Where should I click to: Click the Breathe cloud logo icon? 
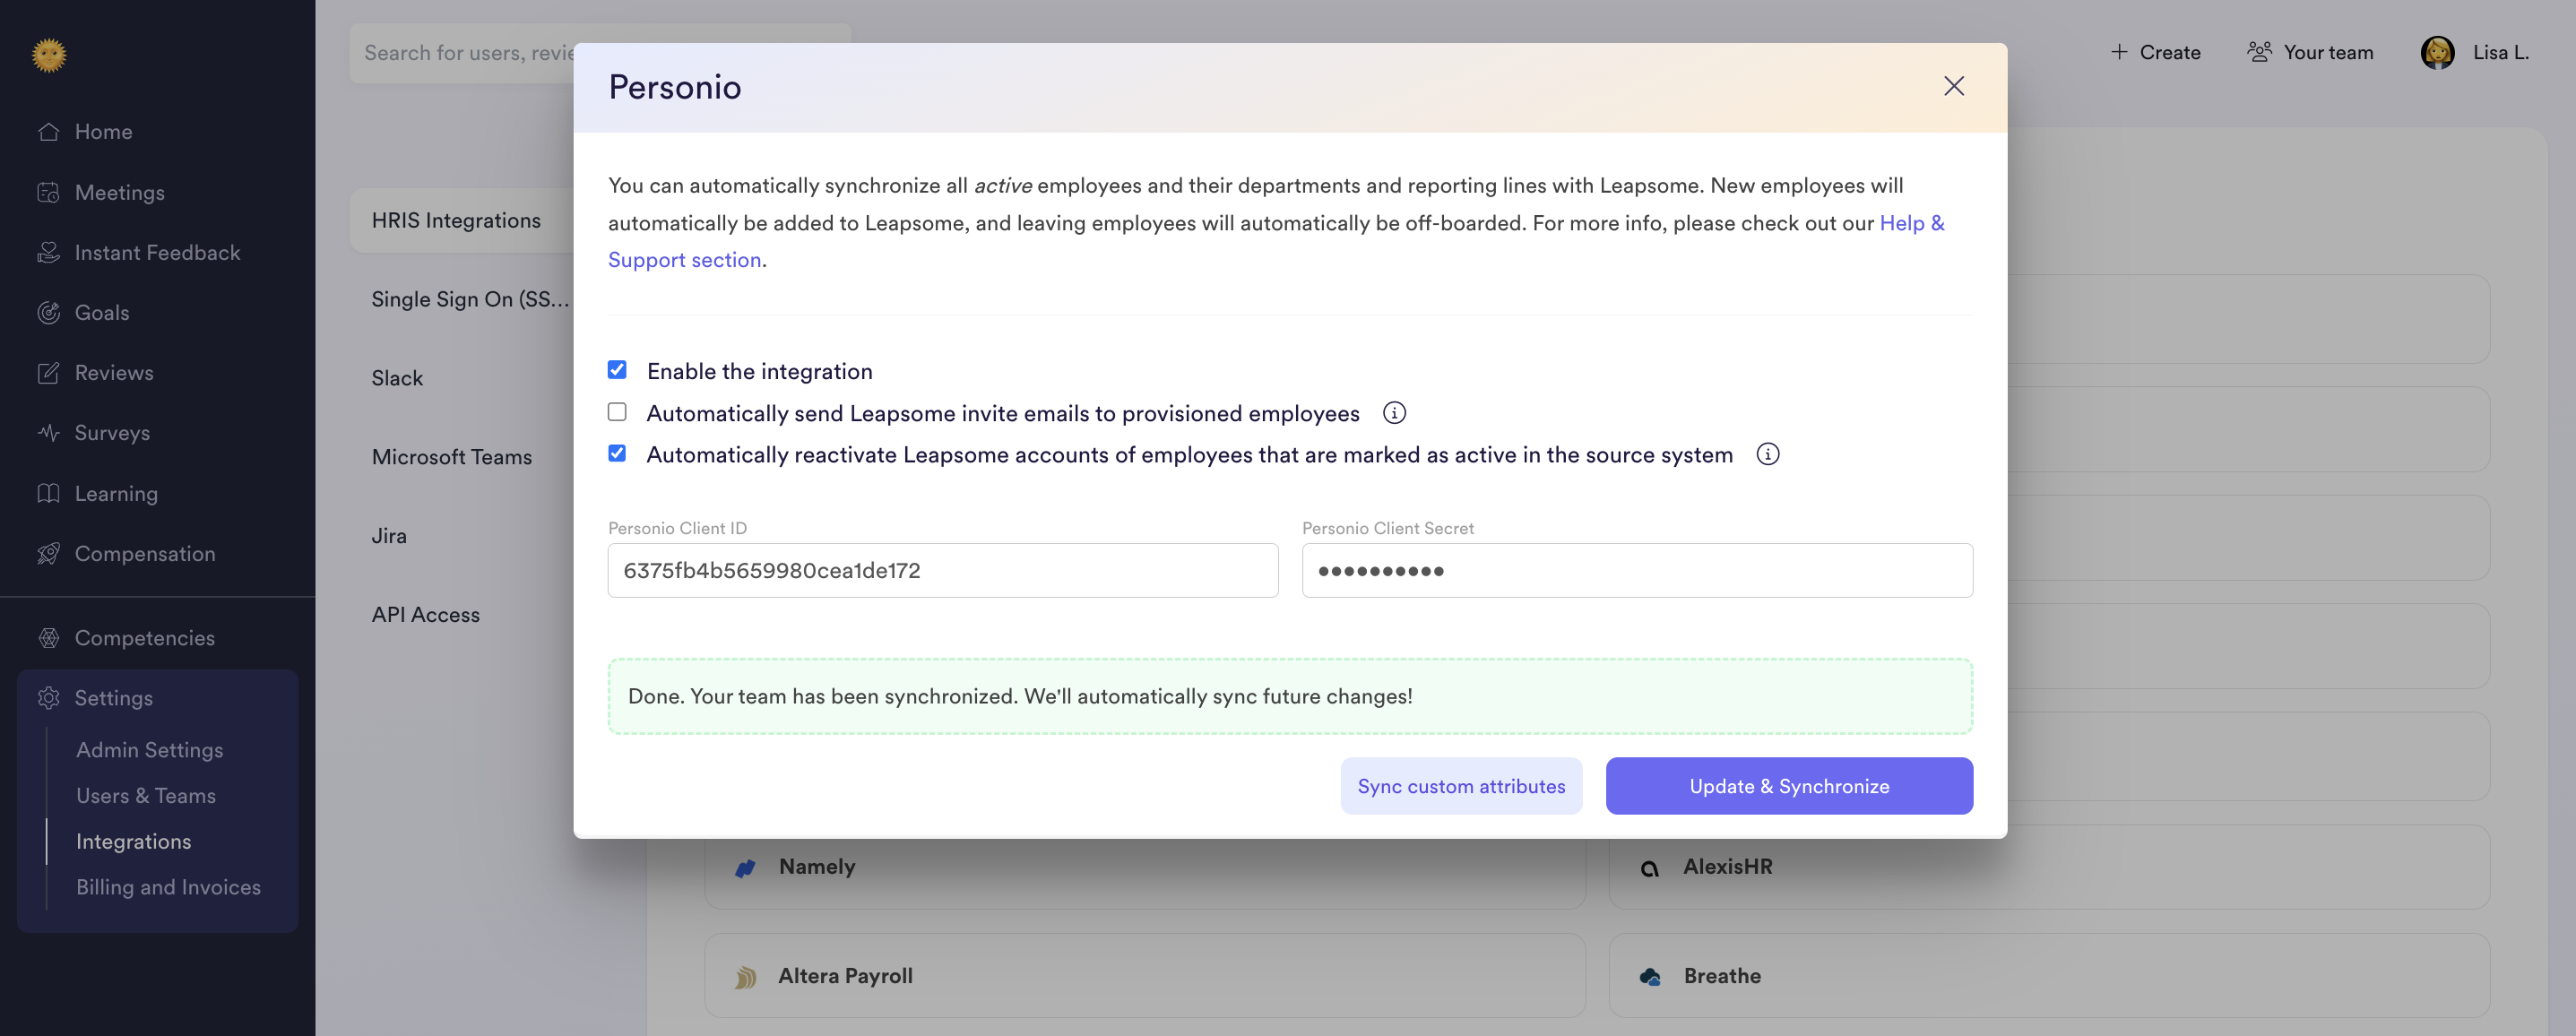tap(1649, 976)
